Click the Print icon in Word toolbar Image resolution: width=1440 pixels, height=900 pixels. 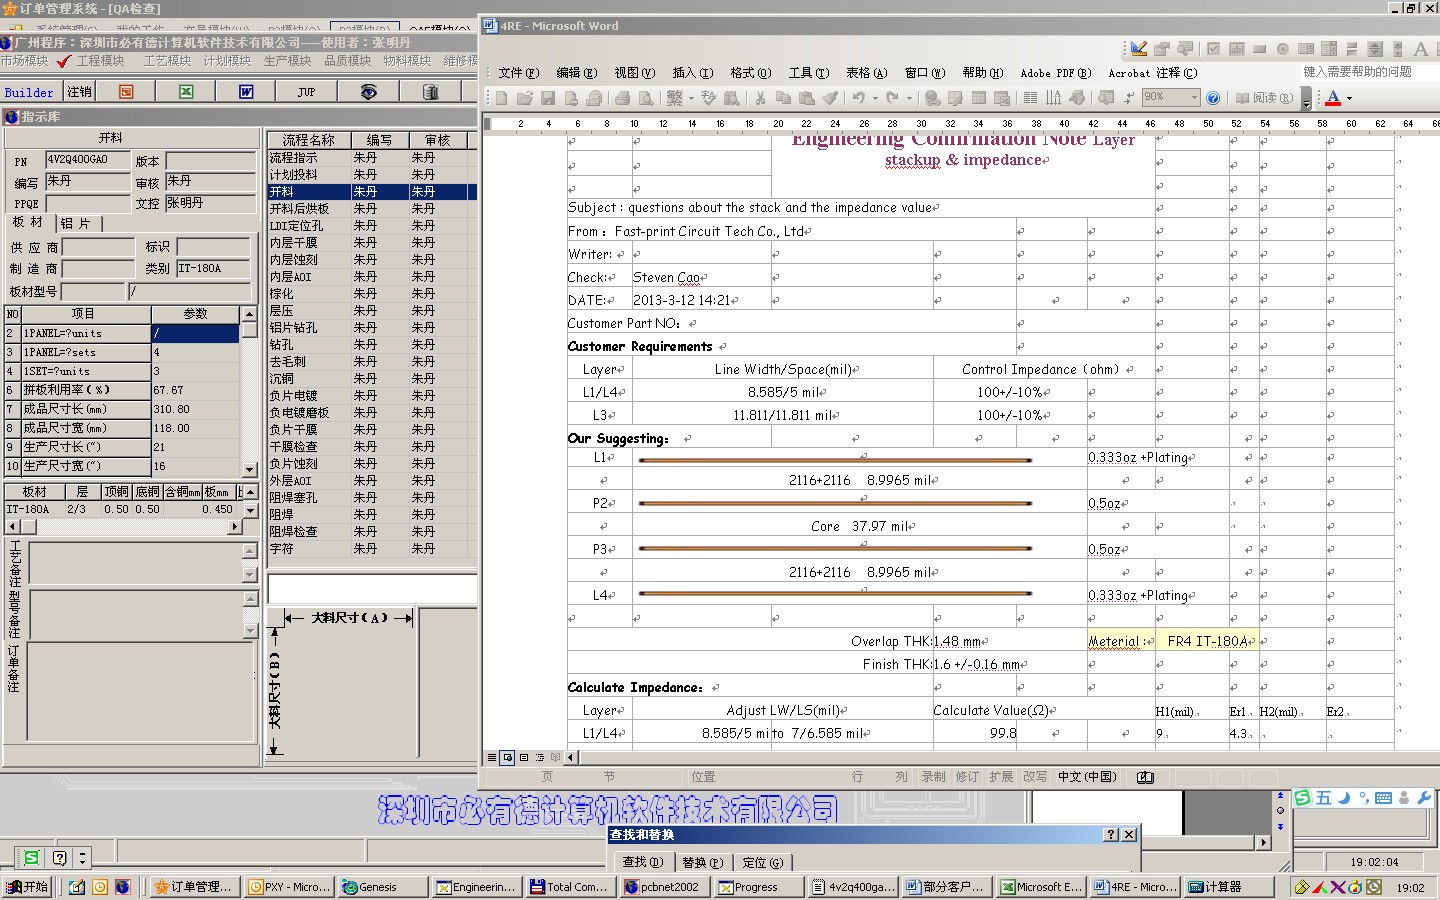click(x=623, y=97)
